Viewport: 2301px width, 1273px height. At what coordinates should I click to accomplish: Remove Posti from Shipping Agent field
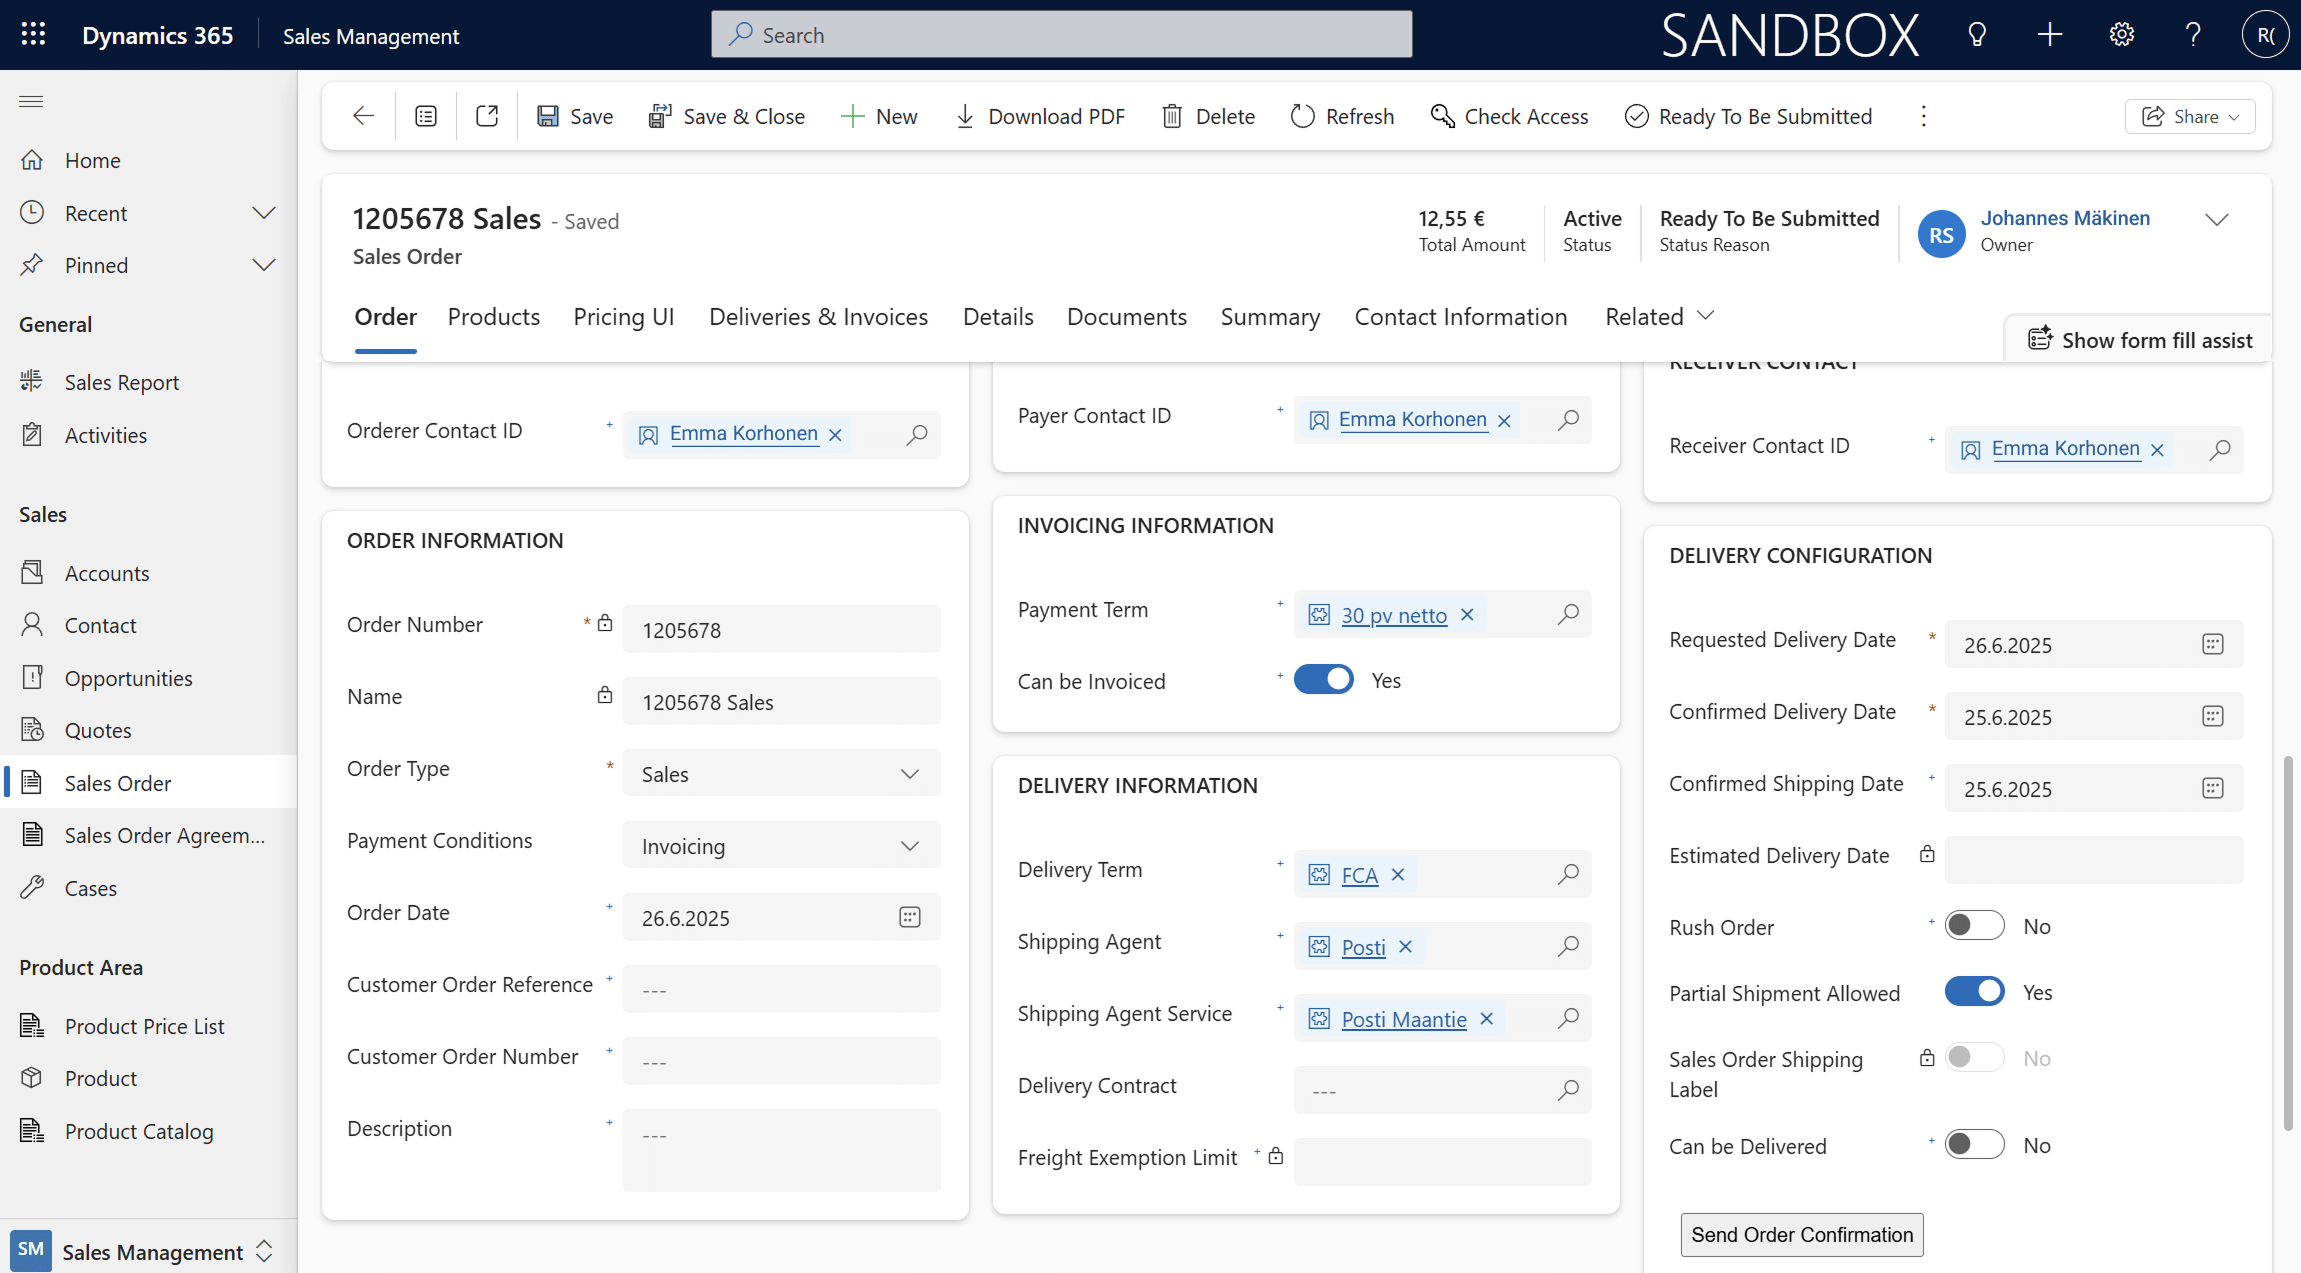click(1405, 947)
